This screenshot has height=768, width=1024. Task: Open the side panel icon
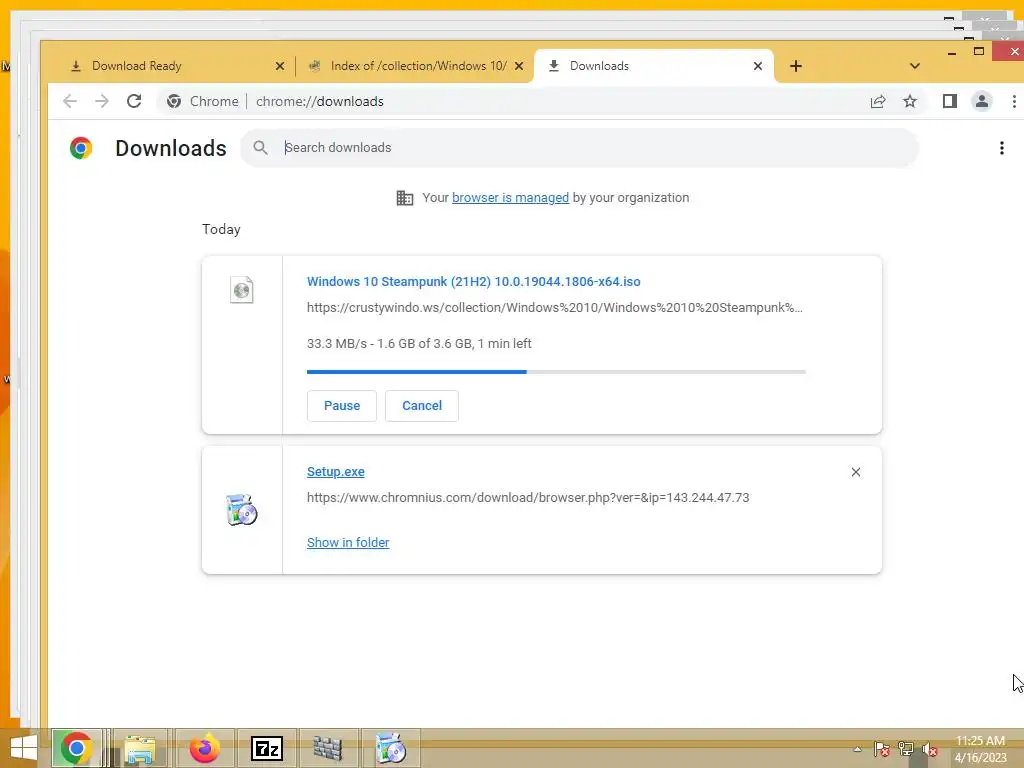tap(950, 101)
